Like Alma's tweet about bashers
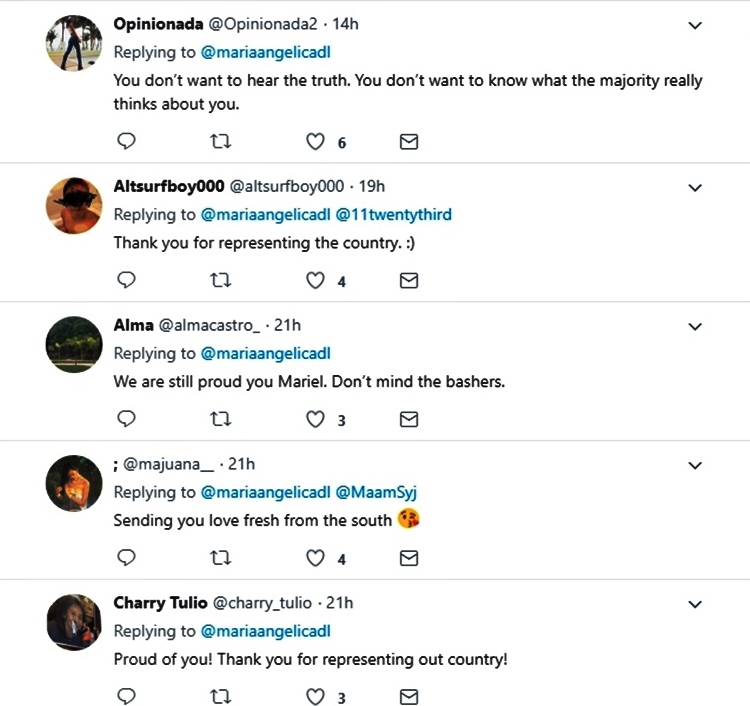750x706 pixels. (316, 420)
